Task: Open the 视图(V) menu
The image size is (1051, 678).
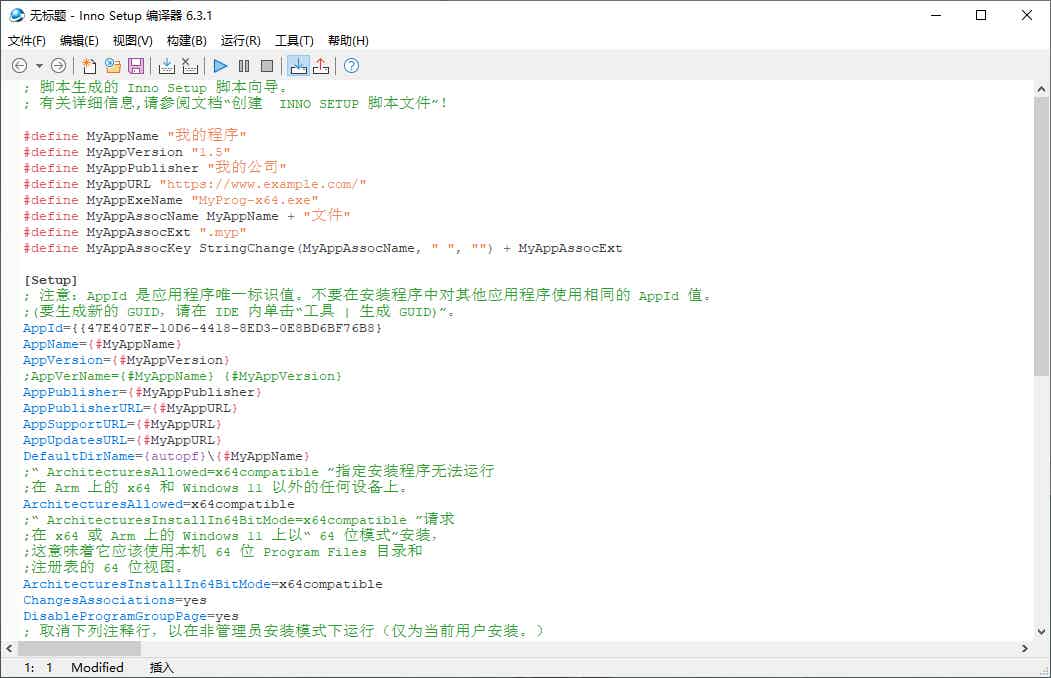Action: click(x=133, y=41)
